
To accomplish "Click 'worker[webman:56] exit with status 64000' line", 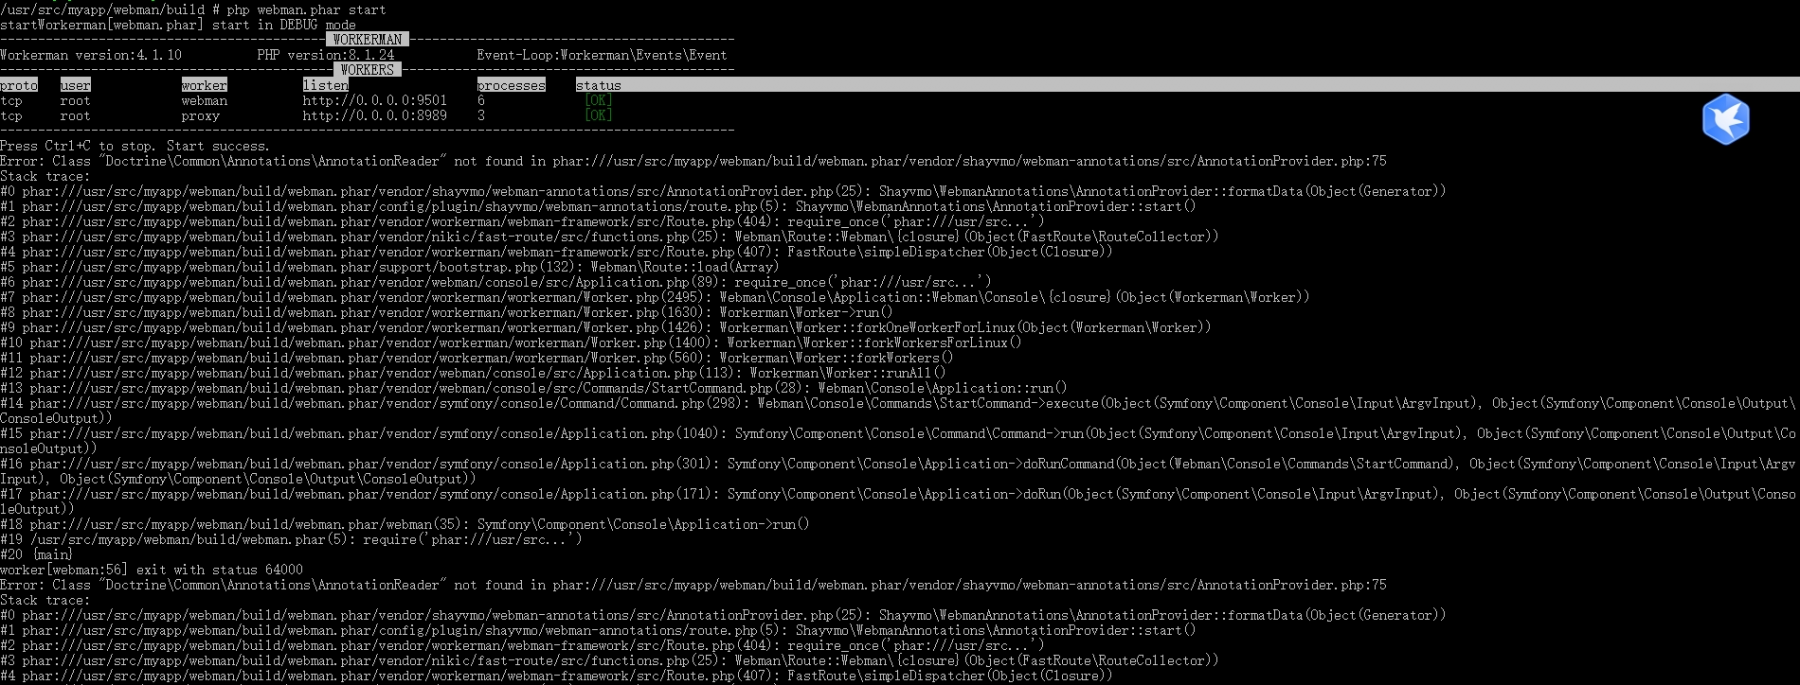I will pyautogui.click(x=152, y=570).
